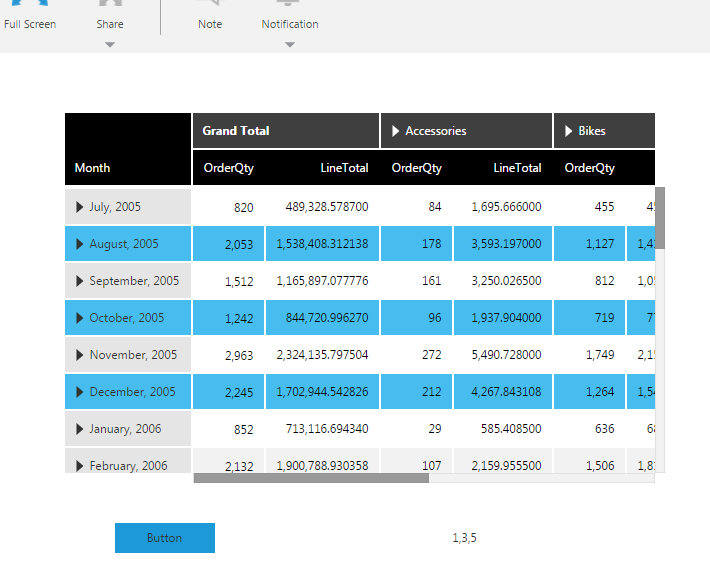Expand the December, 2005 row
The height and width of the screenshot is (579, 710).
tap(80, 392)
